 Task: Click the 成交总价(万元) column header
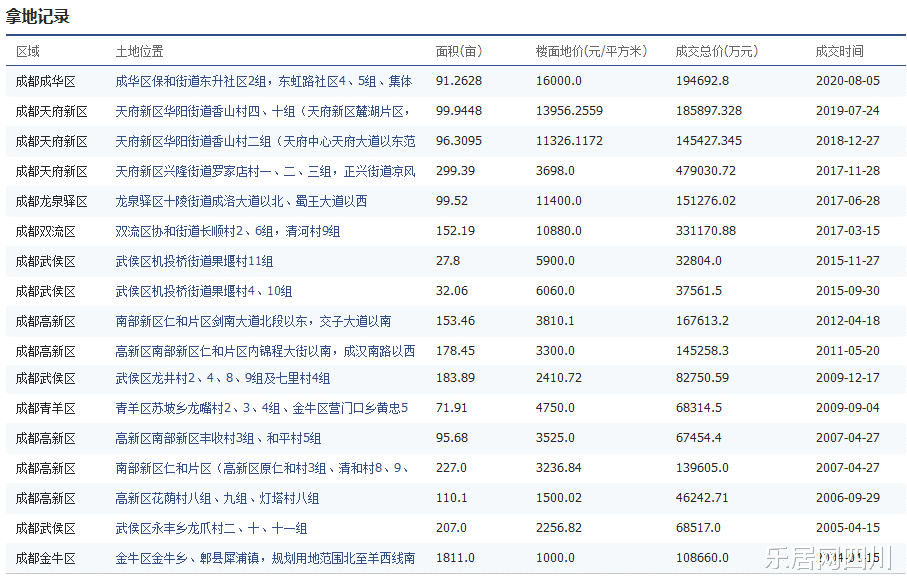click(x=717, y=52)
